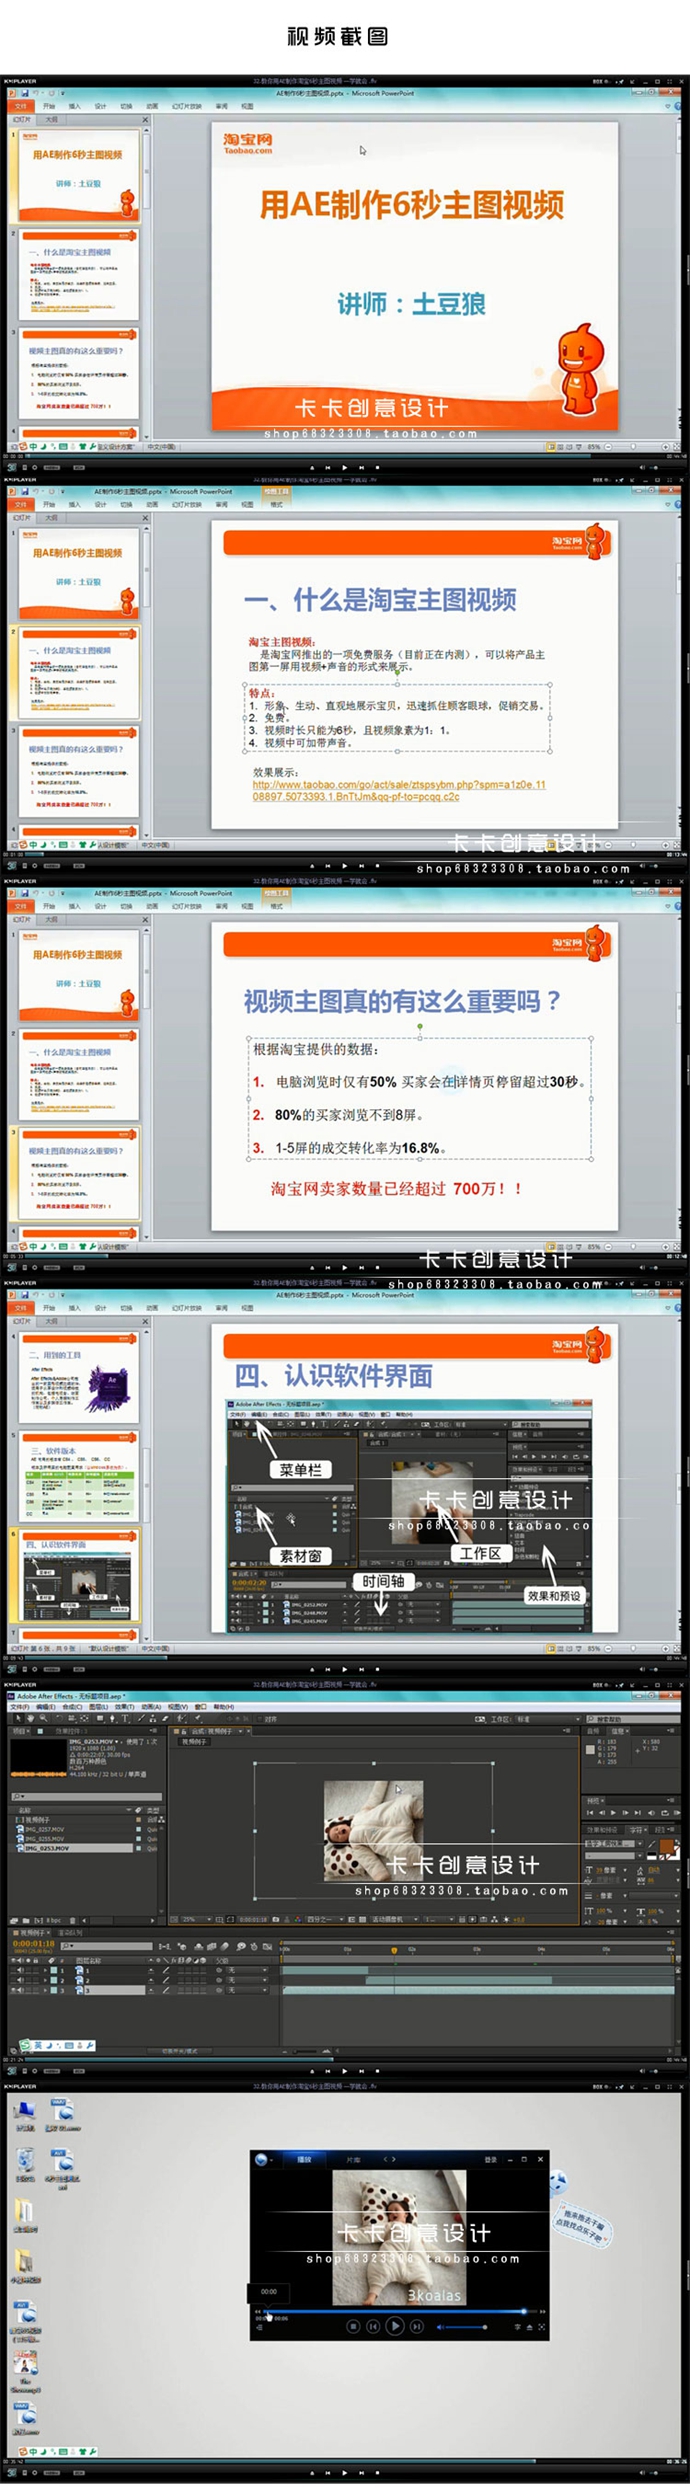Image resolution: width=690 pixels, height=2492 pixels.
Task: Open After Effects viewer resolution 四分之一 dropdown
Action: [x=325, y=1919]
